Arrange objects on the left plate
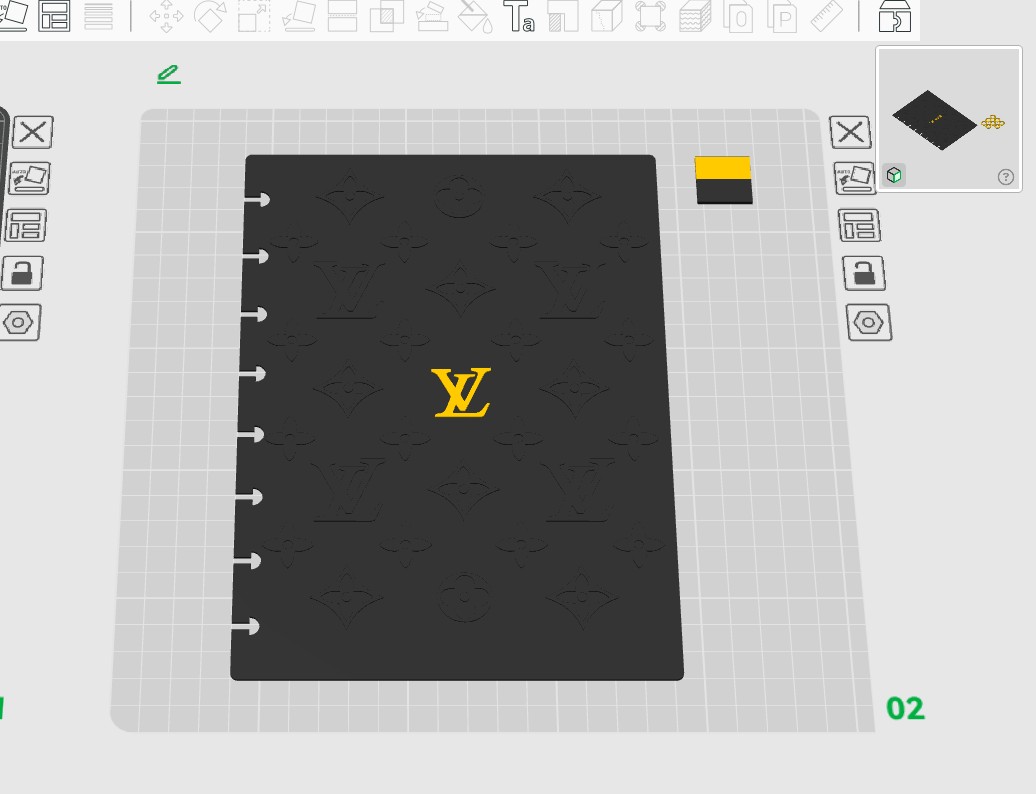The height and width of the screenshot is (794, 1036). (26, 226)
